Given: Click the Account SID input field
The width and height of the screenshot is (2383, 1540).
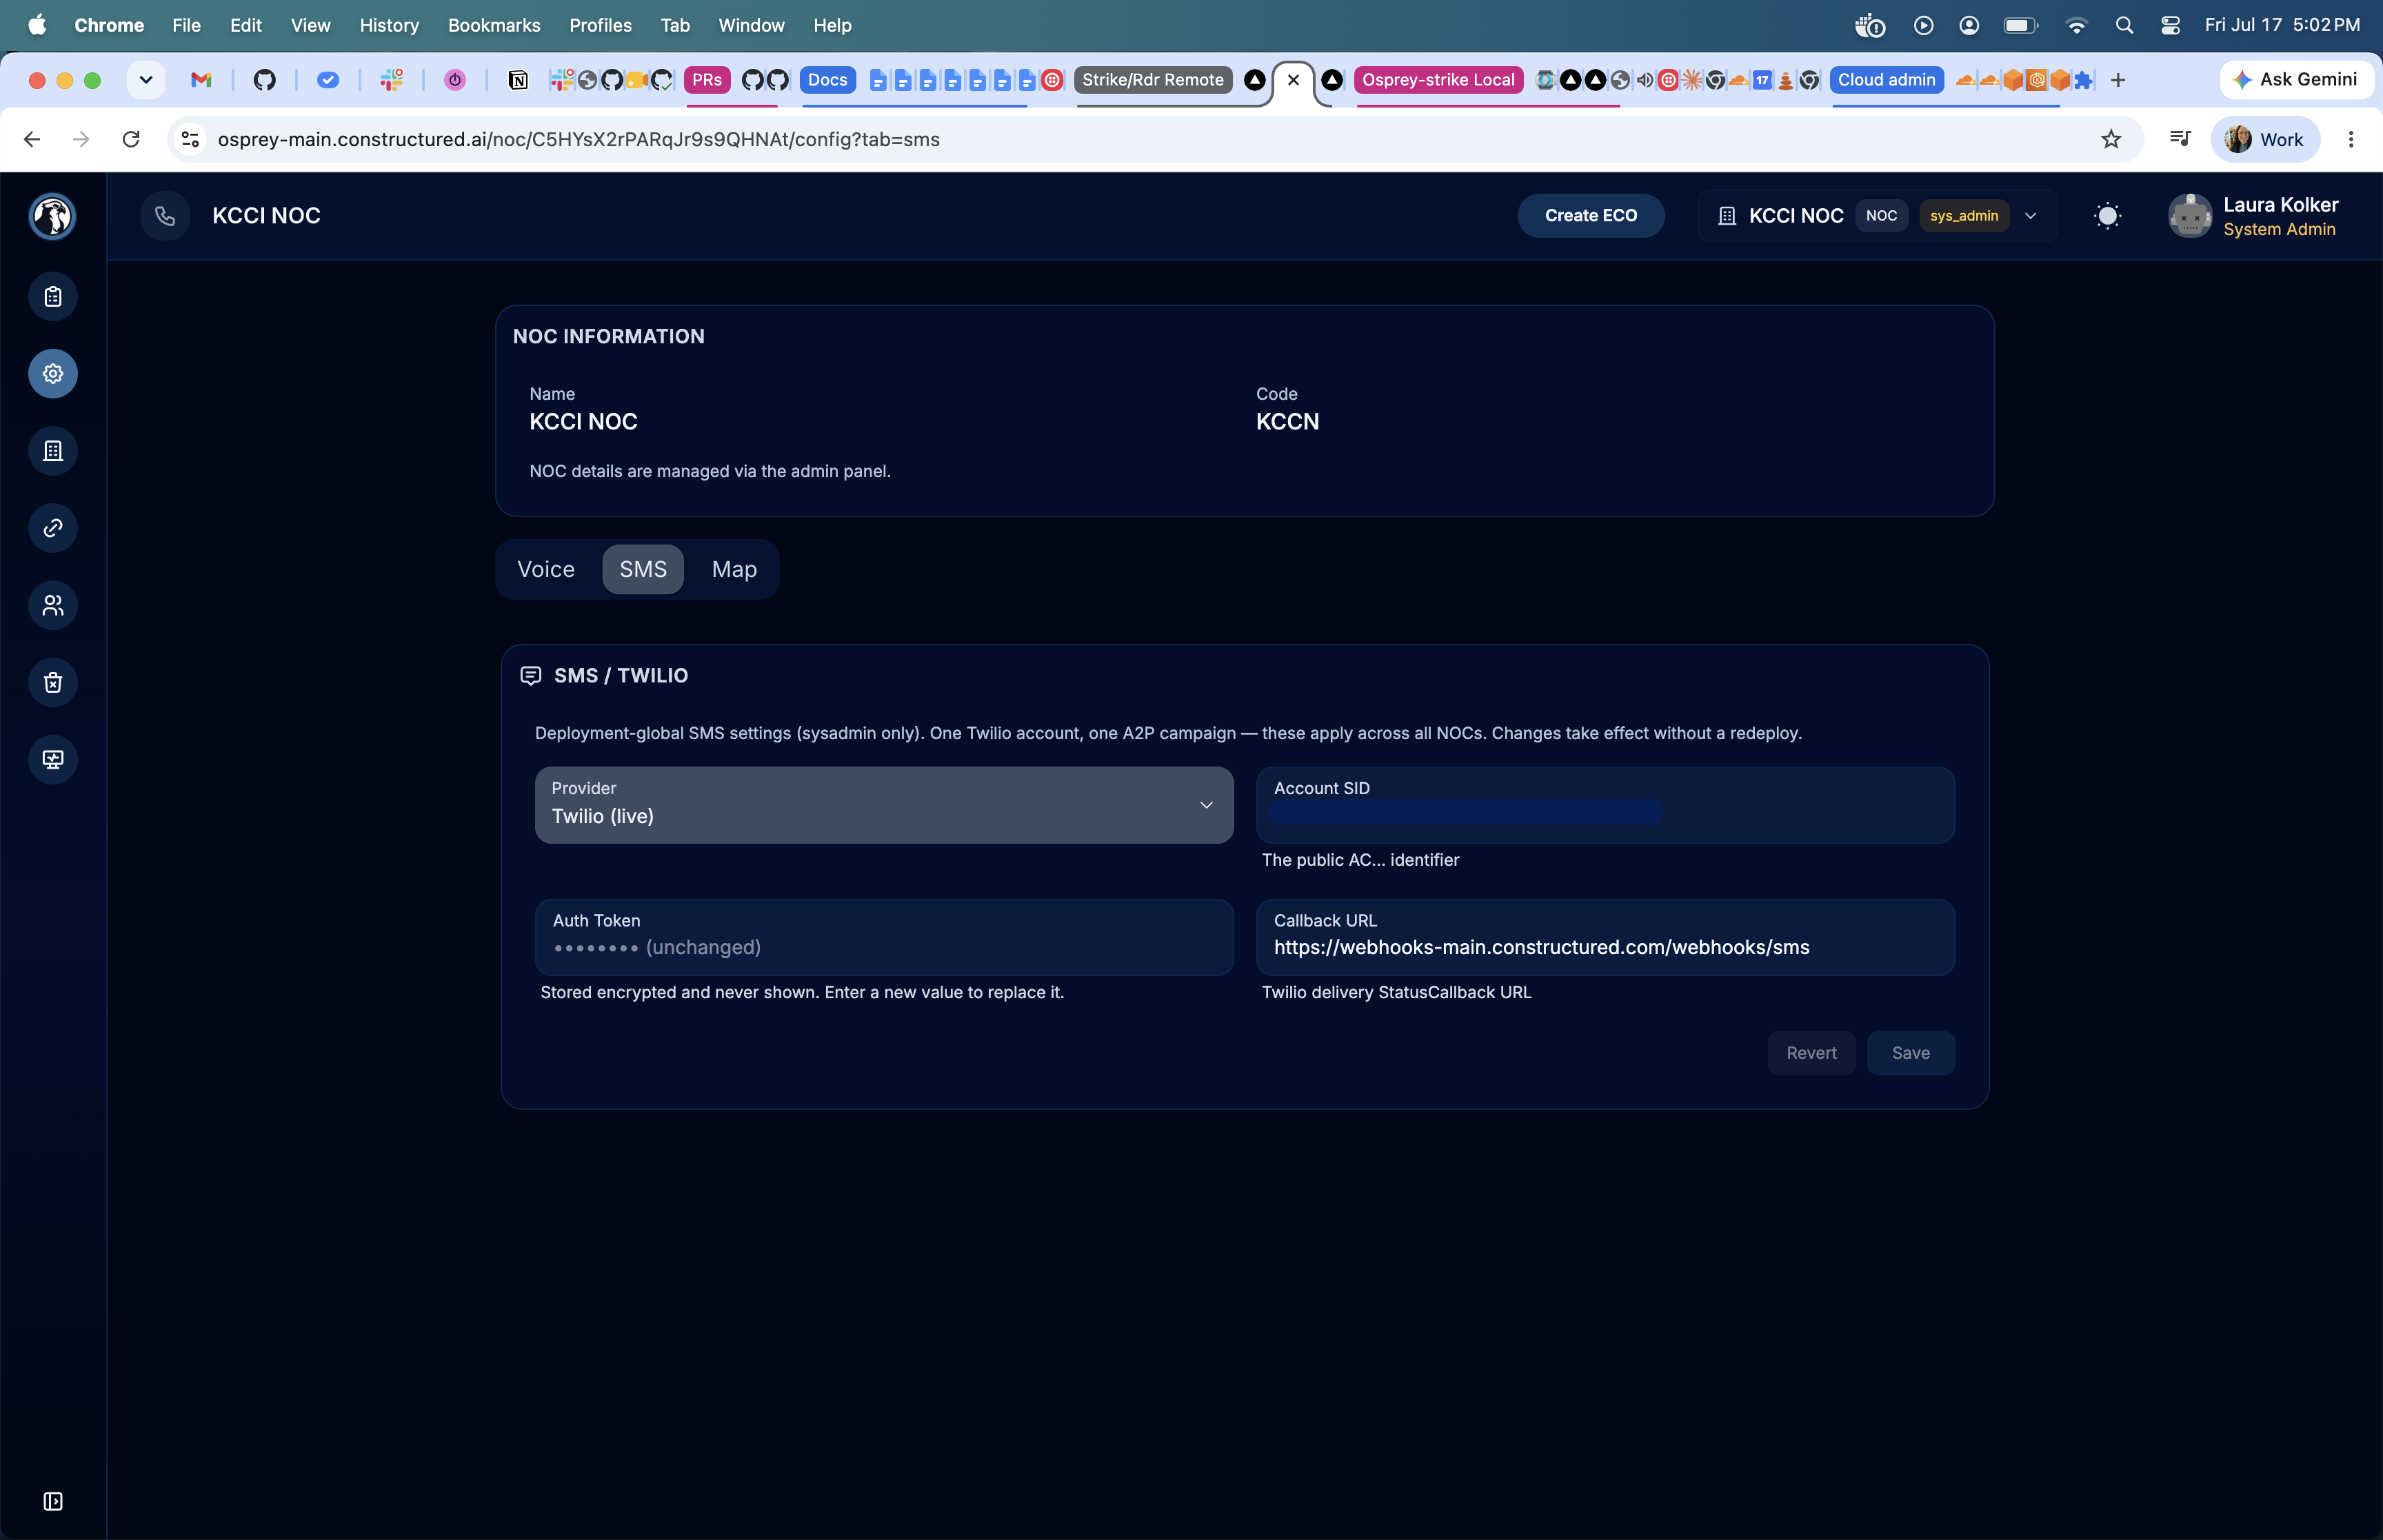Looking at the screenshot, I should pyautogui.click(x=1605, y=805).
